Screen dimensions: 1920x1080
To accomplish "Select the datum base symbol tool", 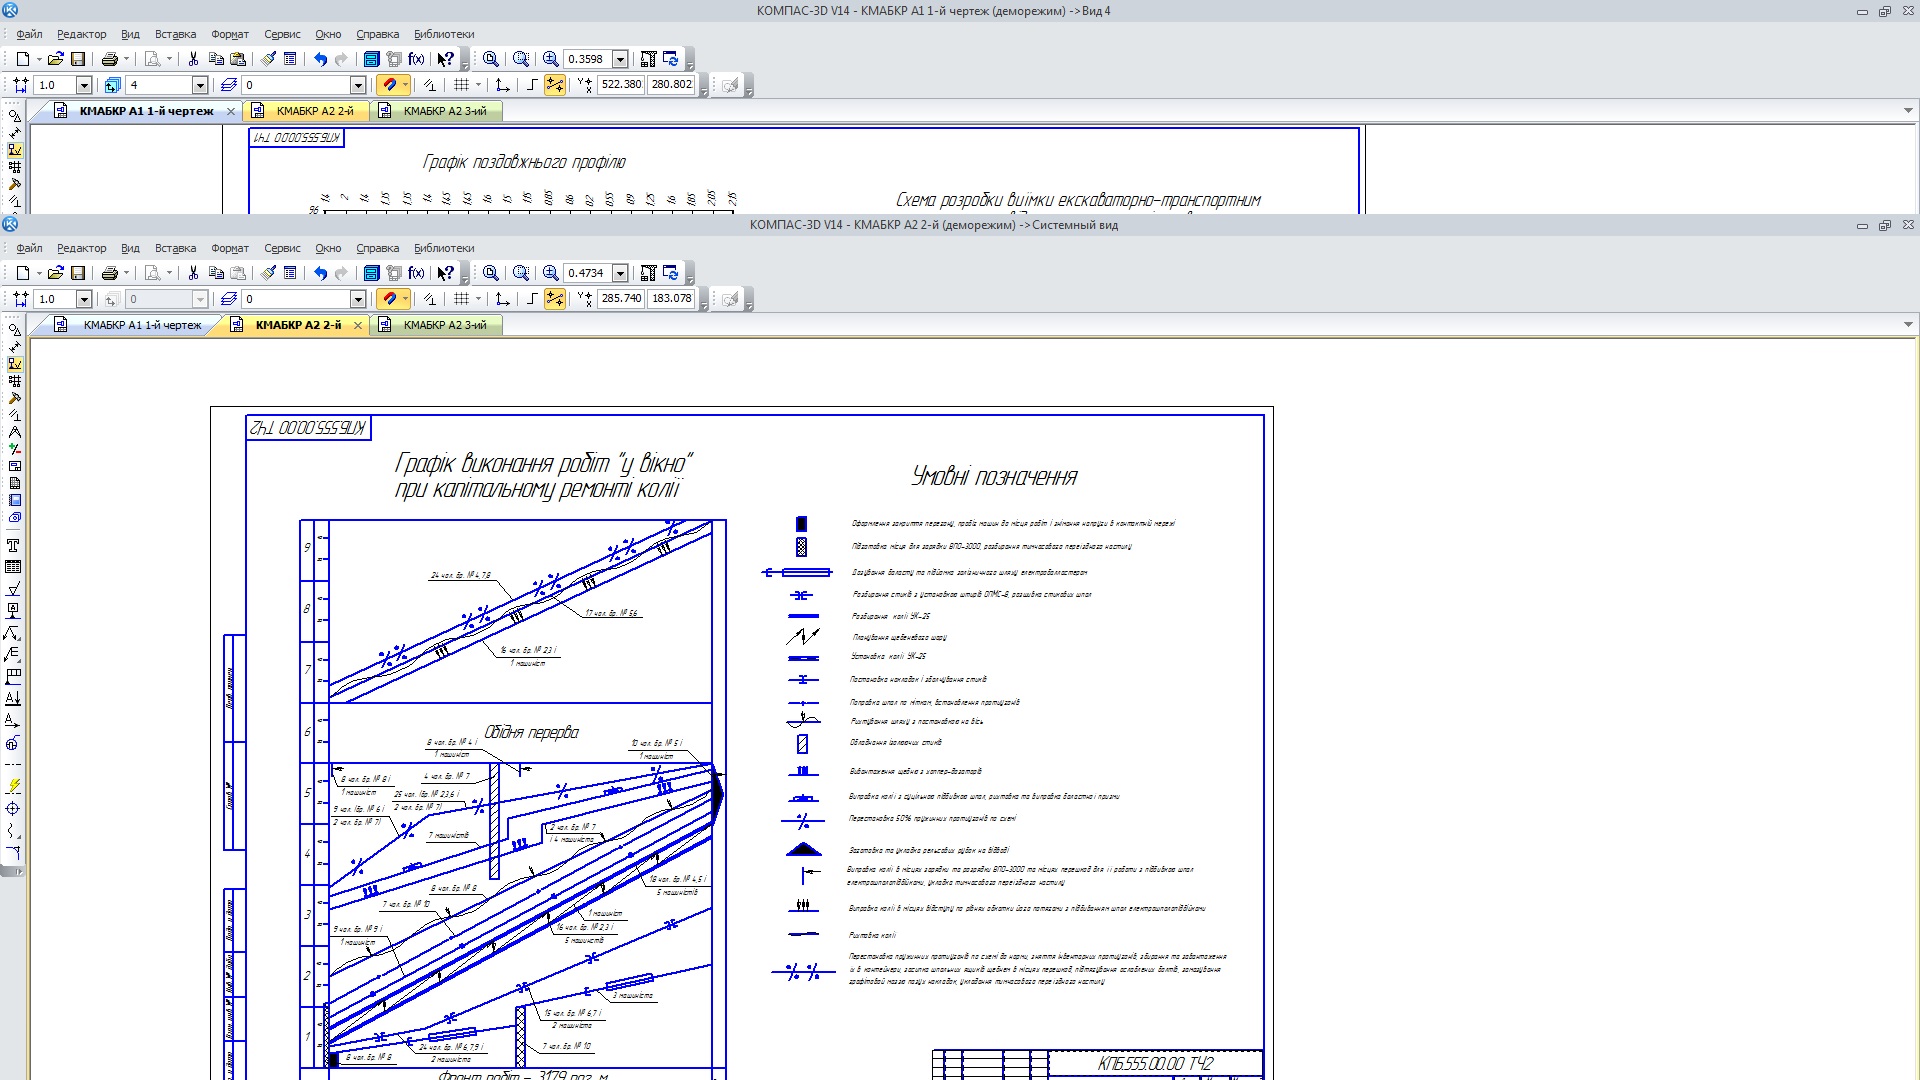I will point(13,611).
